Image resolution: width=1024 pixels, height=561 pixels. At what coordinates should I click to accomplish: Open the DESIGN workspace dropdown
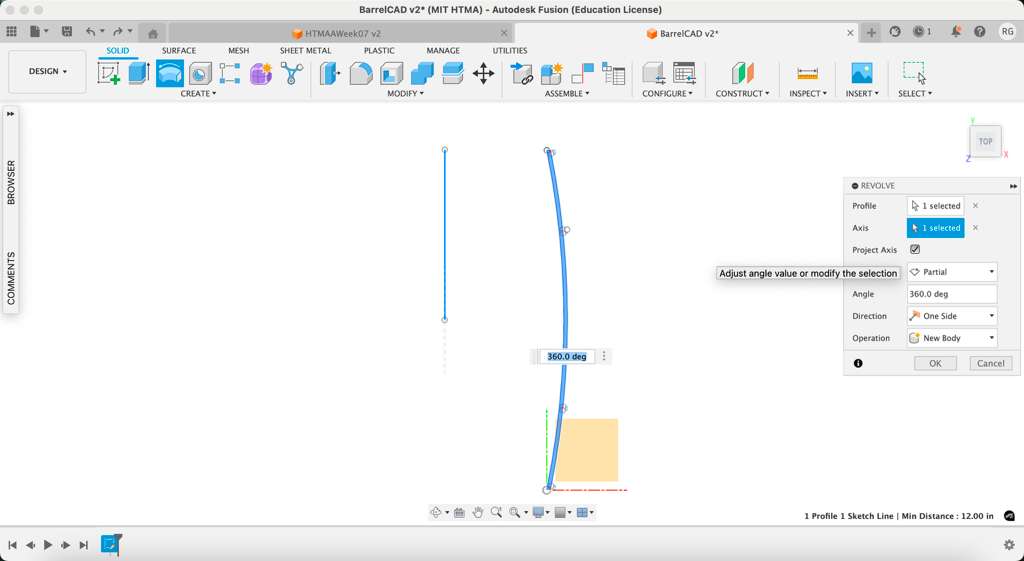click(47, 72)
